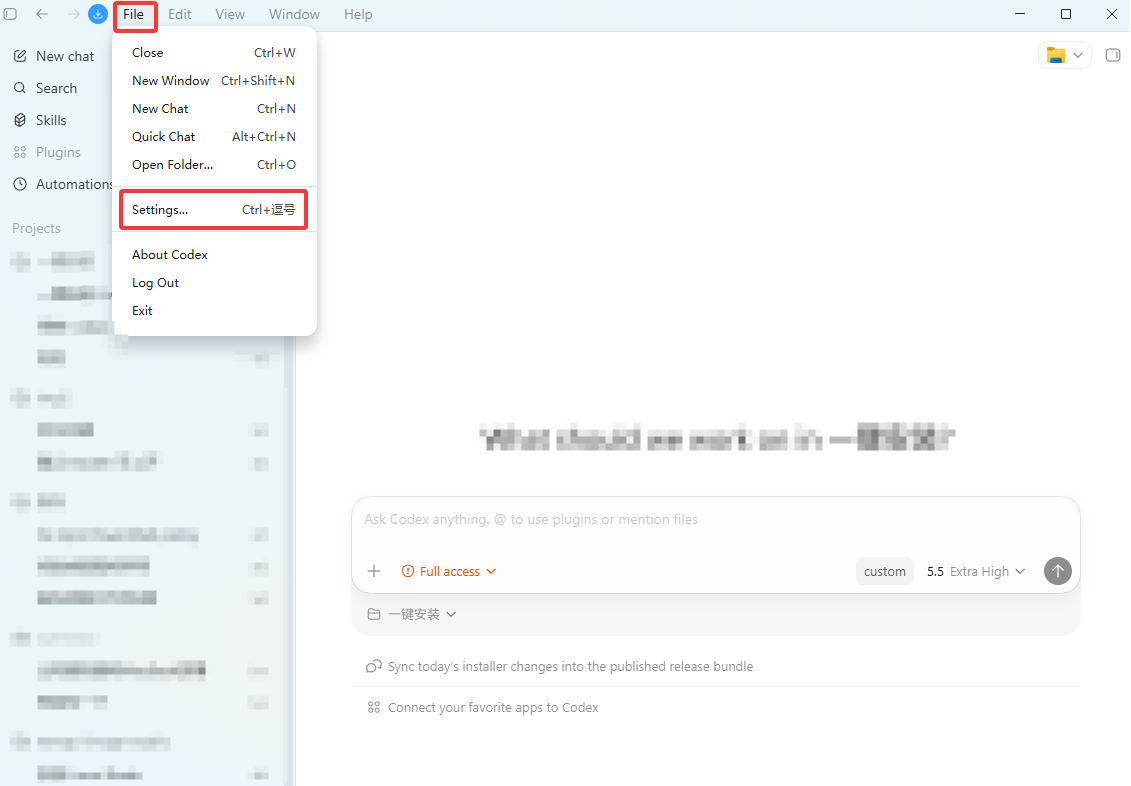
Task: Send message with the up-arrow button
Action: pos(1057,571)
